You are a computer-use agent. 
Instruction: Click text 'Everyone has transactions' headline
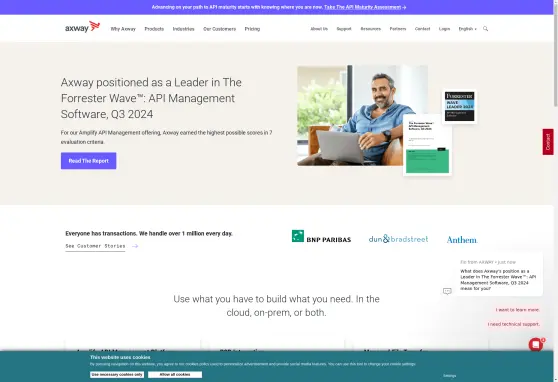pyautogui.click(x=149, y=234)
